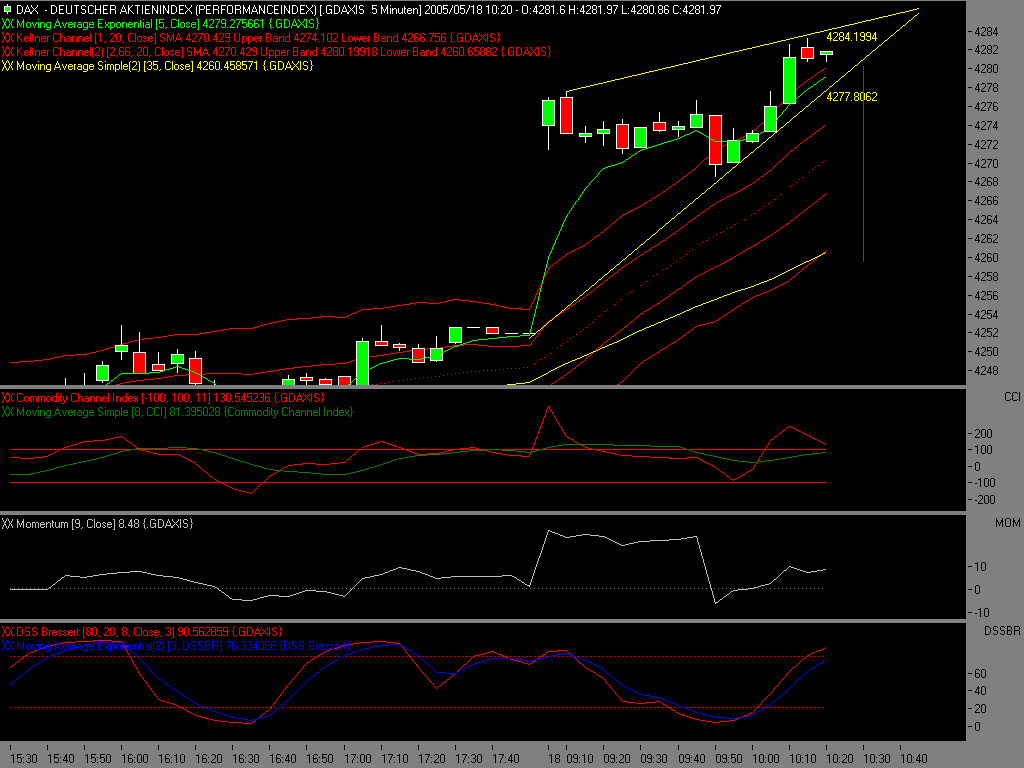
Task: Click the 10:00 time axis label
Action: pyautogui.click(x=765, y=758)
